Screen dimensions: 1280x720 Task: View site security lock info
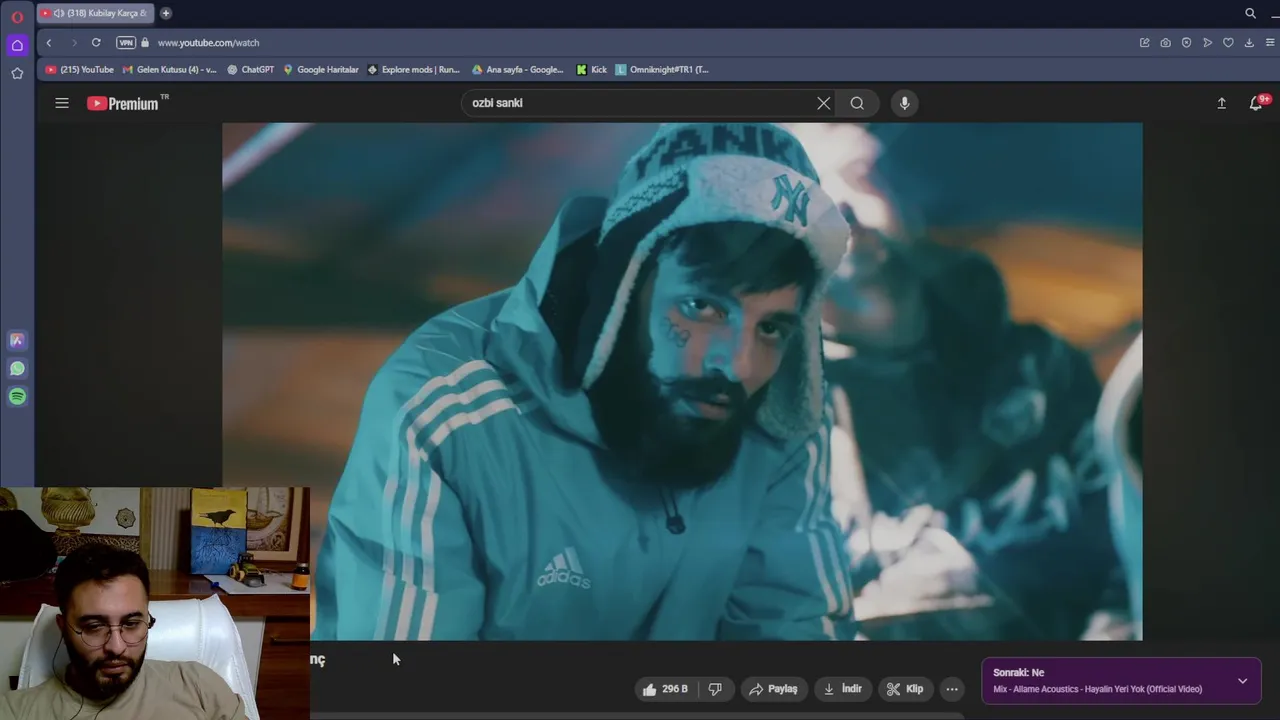(x=145, y=43)
